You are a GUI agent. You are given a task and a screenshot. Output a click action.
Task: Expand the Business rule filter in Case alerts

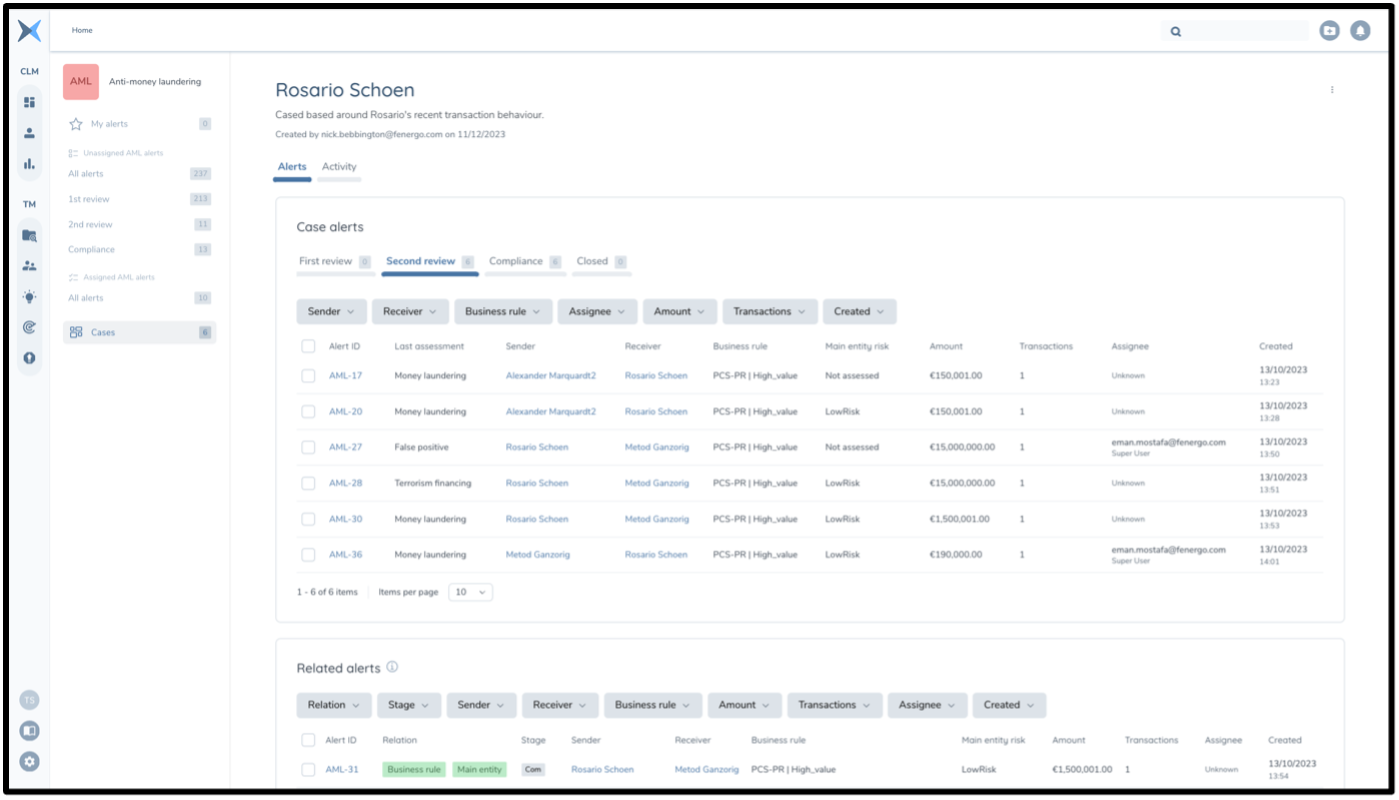point(503,312)
